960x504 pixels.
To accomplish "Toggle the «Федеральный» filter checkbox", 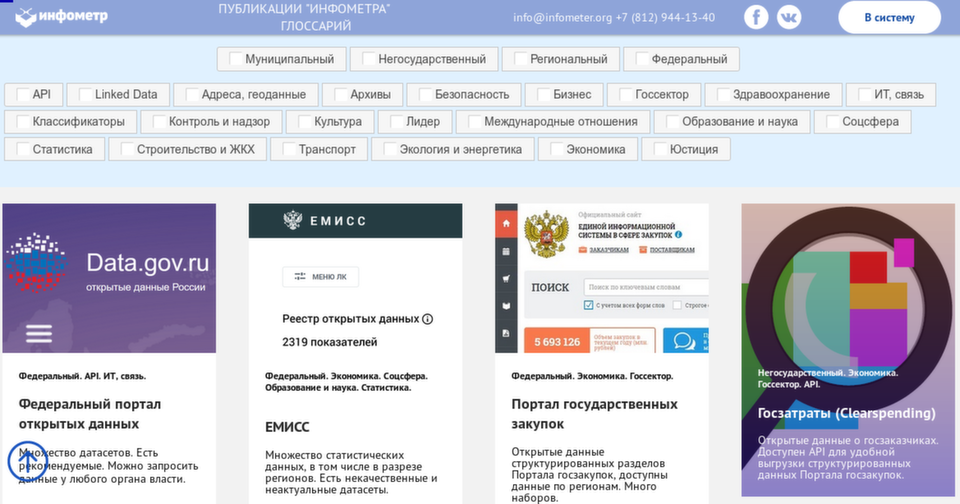I will (642, 59).
